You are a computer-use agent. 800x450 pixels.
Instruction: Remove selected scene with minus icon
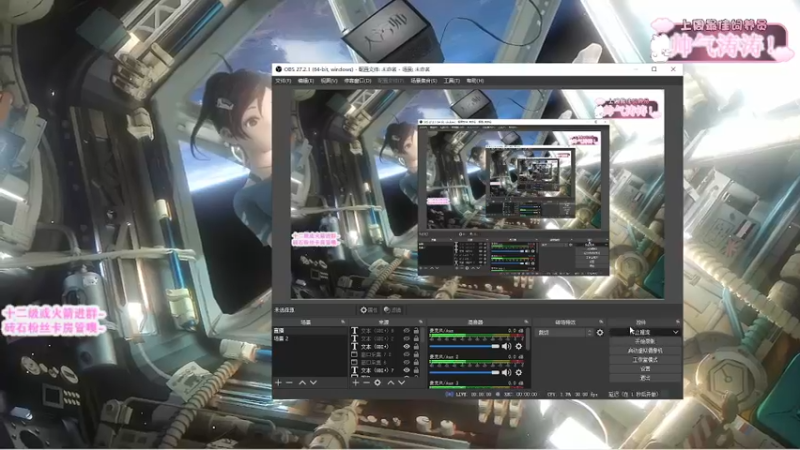[x=289, y=382]
